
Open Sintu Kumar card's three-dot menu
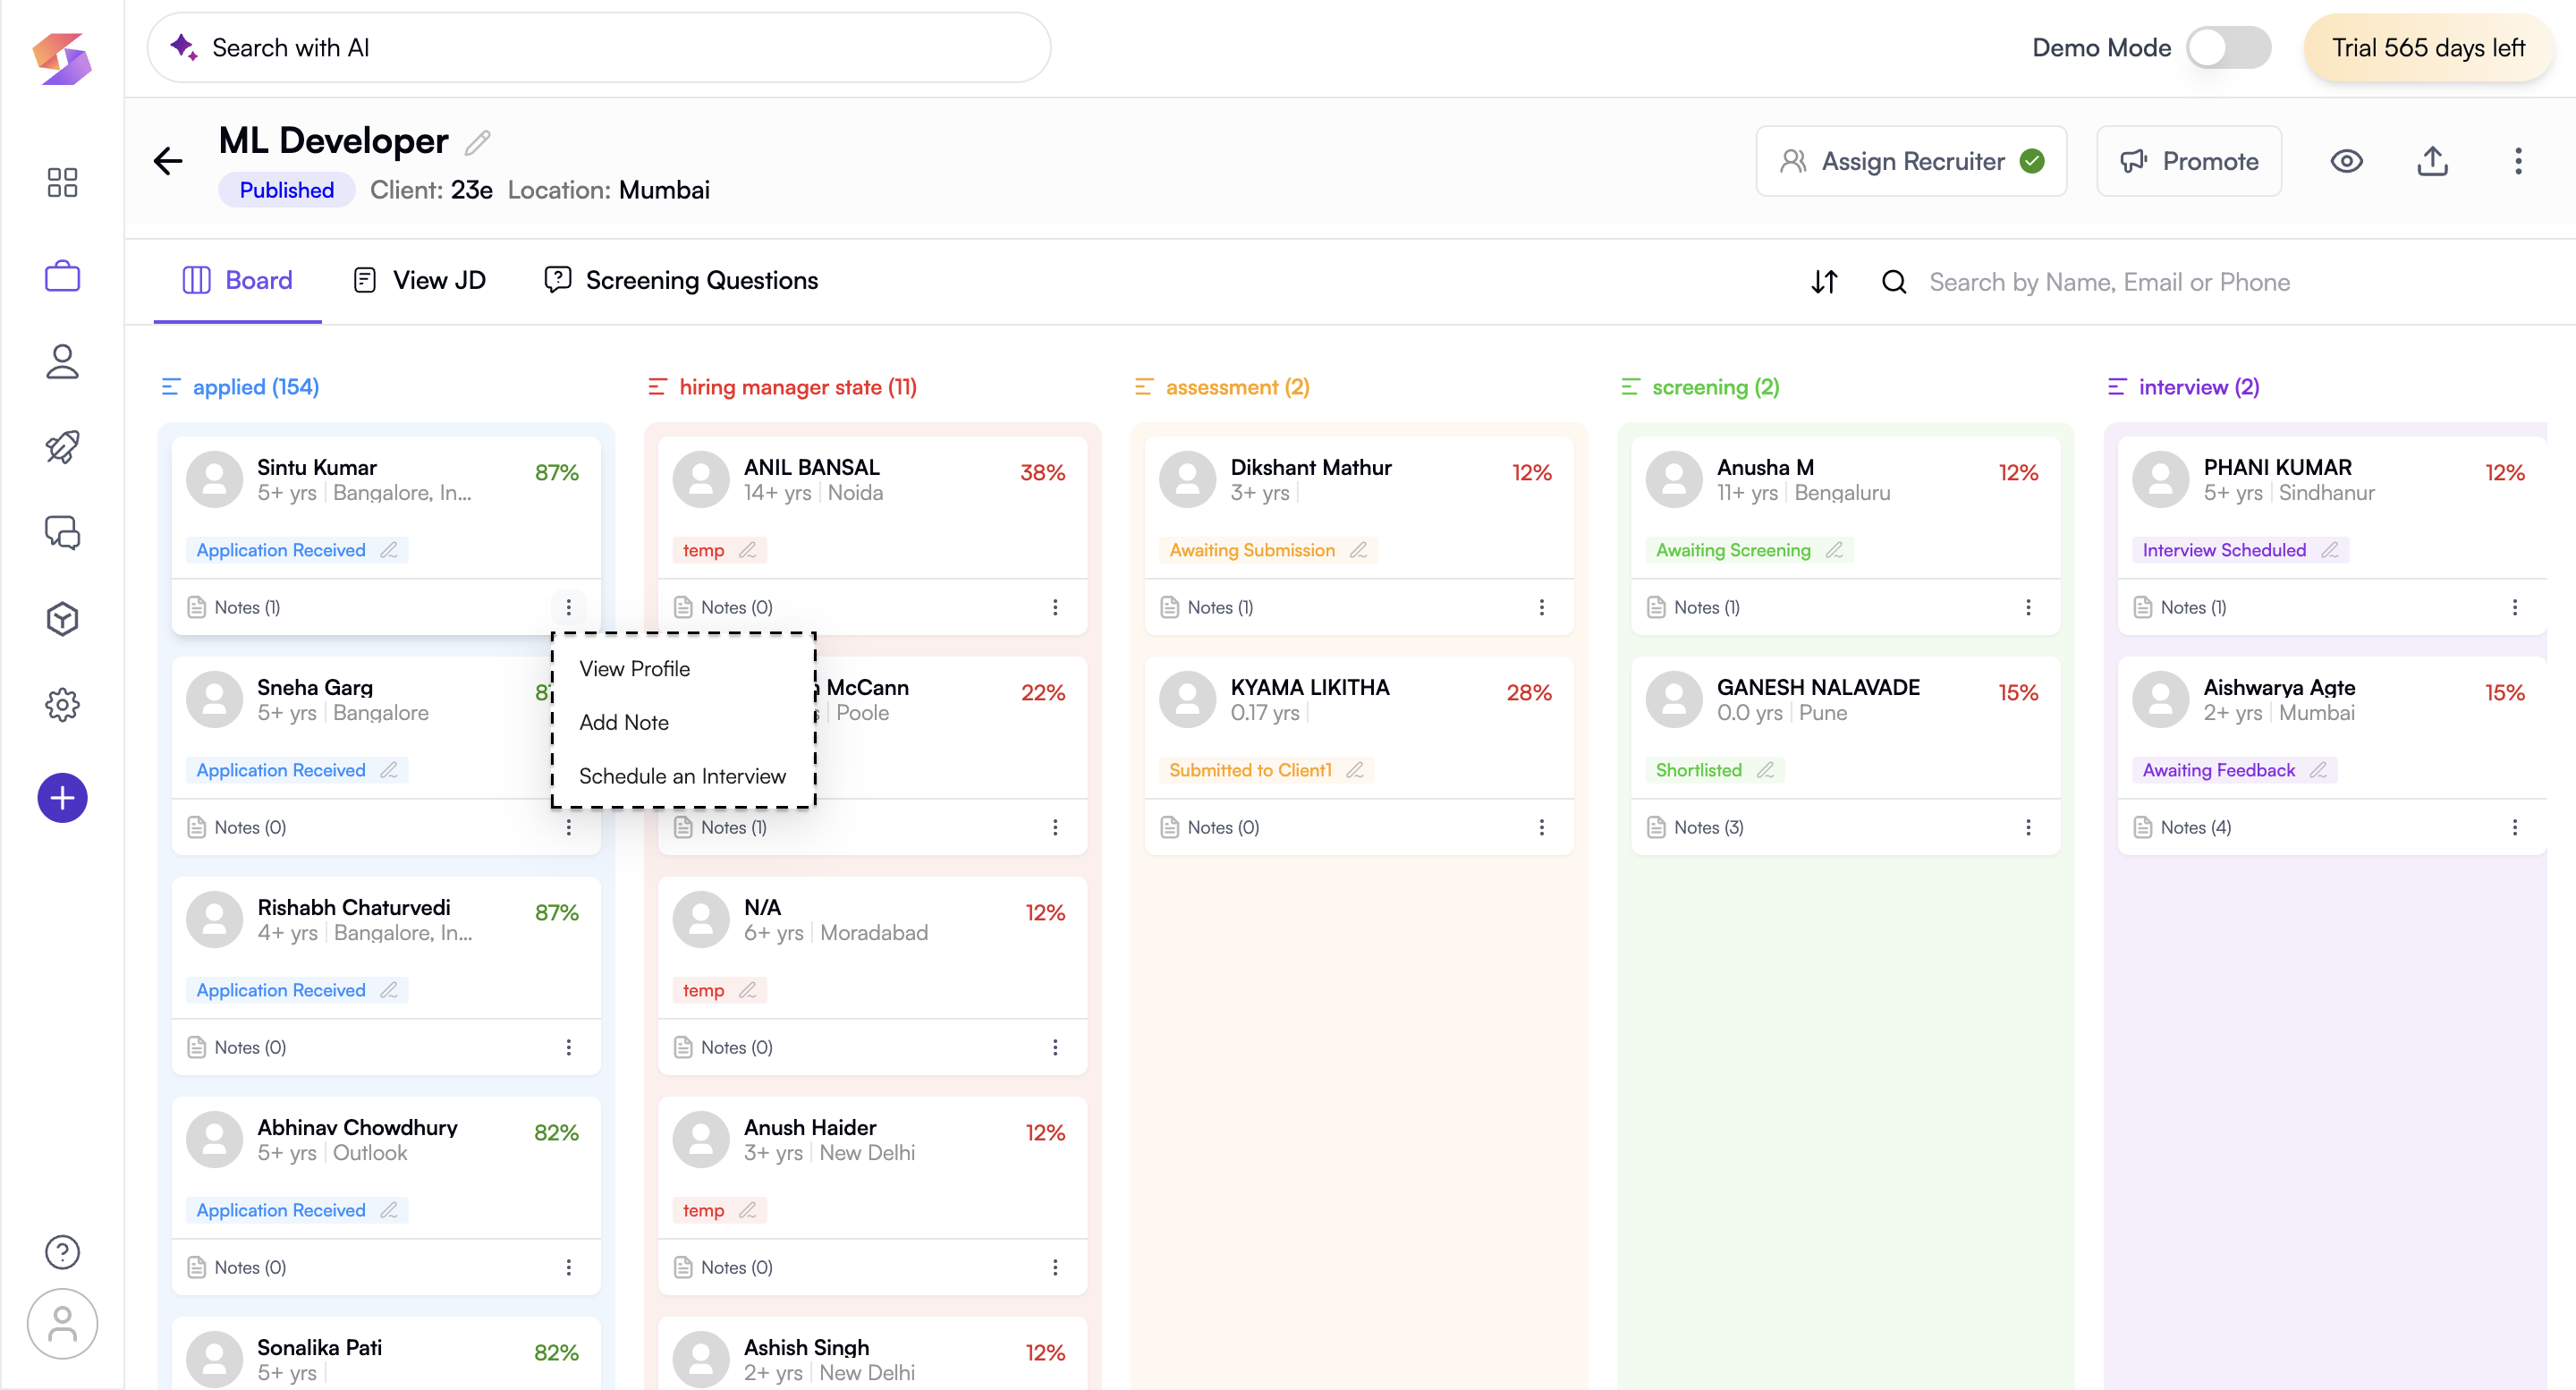pyautogui.click(x=568, y=607)
